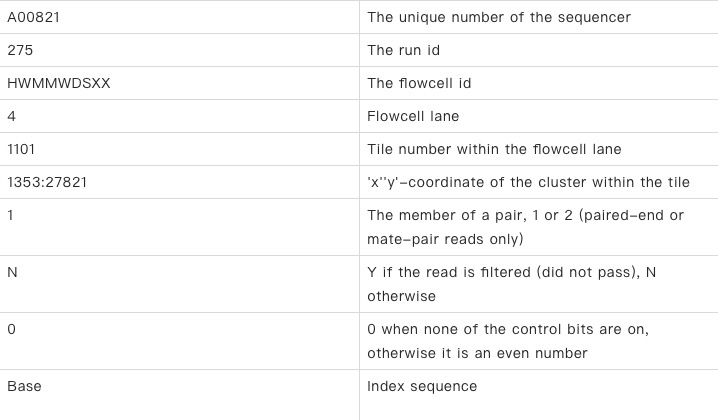718x420 pixels.
Task: Click the 'Flowcell lane' description
Action: [413, 116]
